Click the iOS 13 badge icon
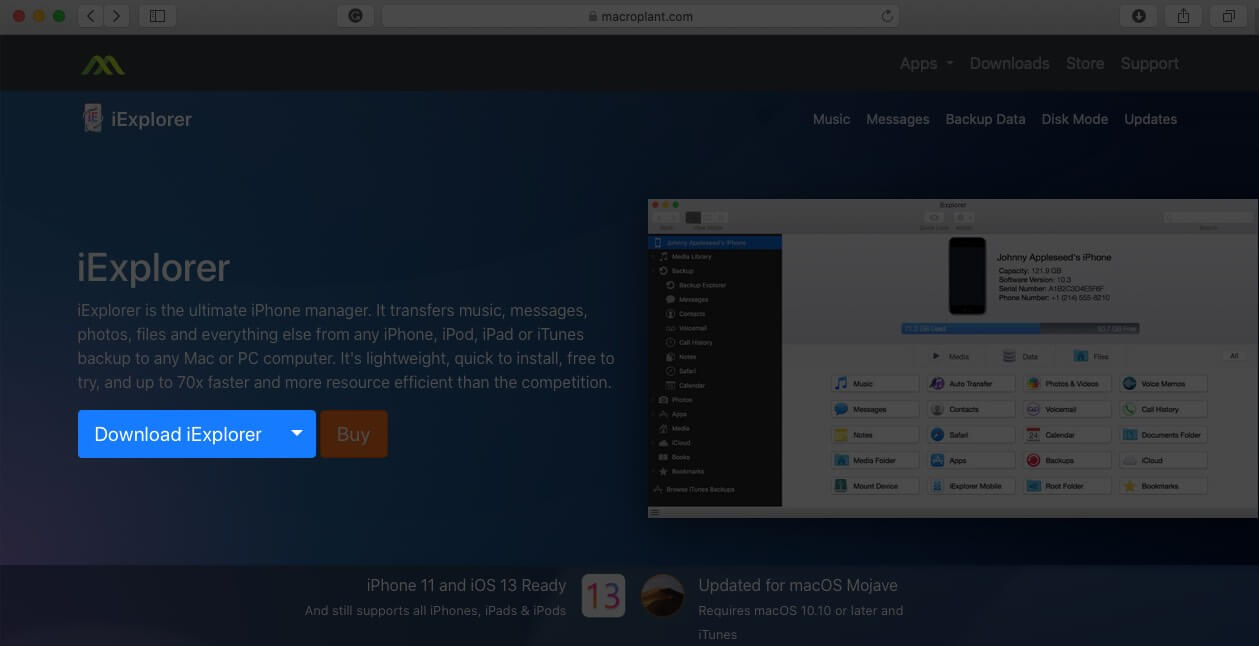Screen dimensions: 1259x646 click(603, 596)
